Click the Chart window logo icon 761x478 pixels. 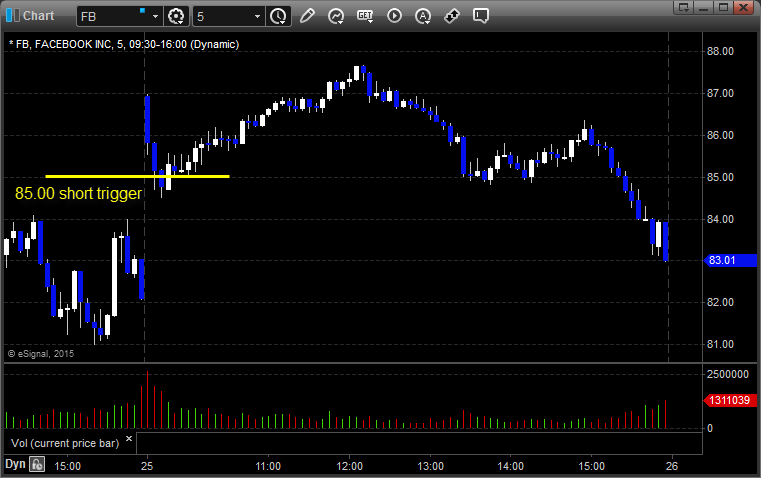pyautogui.click(x=13, y=16)
